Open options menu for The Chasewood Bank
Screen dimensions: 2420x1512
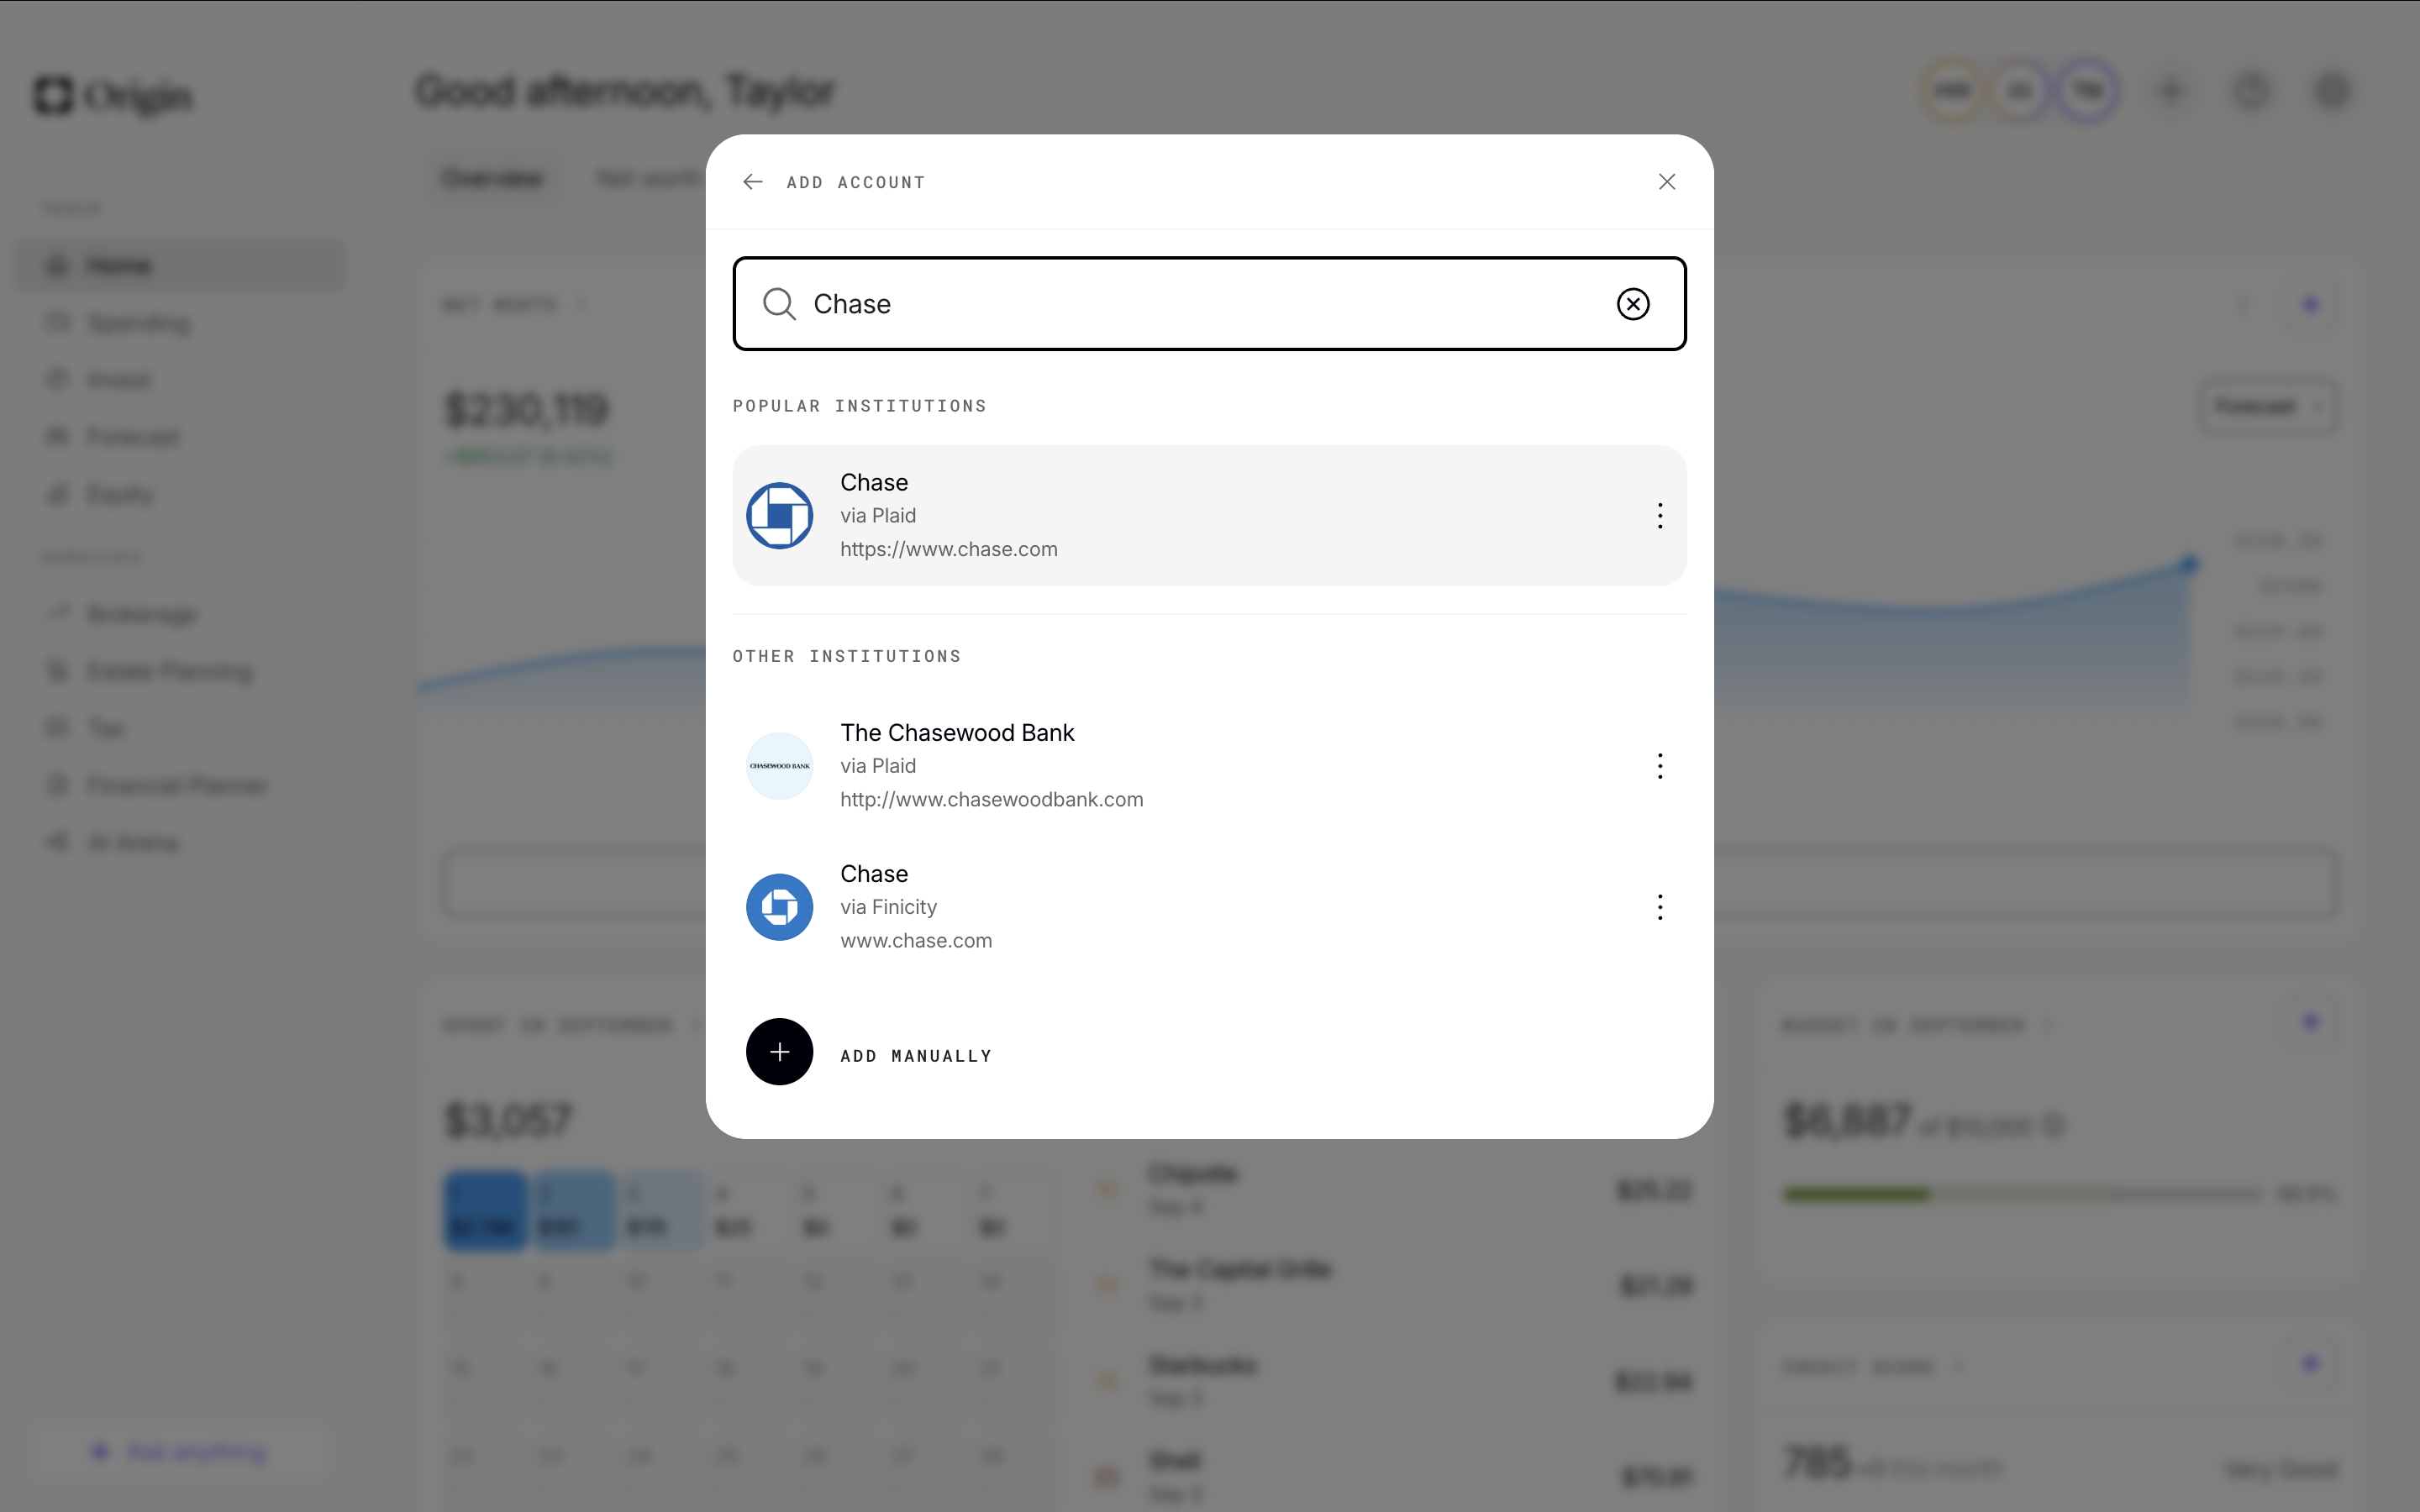(1659, 766)
